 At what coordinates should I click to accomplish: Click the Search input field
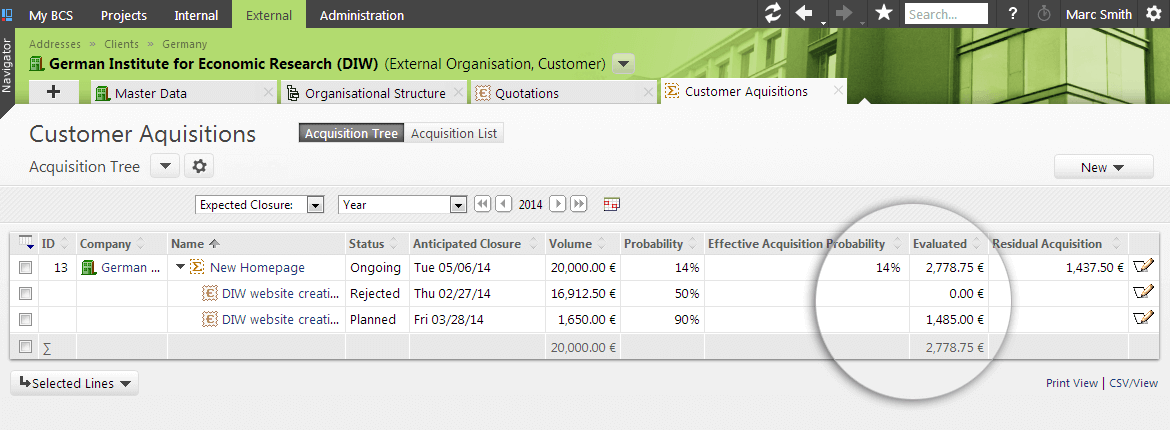(x=946, y=14)
